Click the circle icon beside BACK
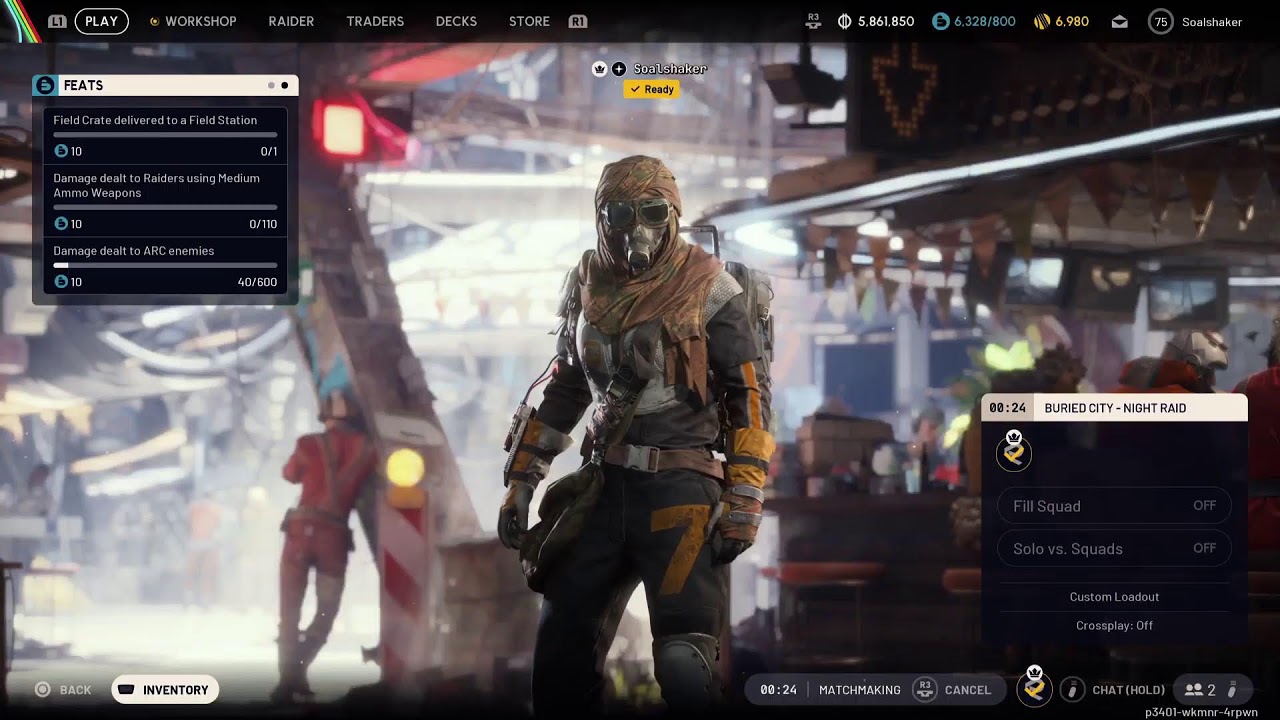Viewport: 1280px width, 720px height. coord(42,689)
